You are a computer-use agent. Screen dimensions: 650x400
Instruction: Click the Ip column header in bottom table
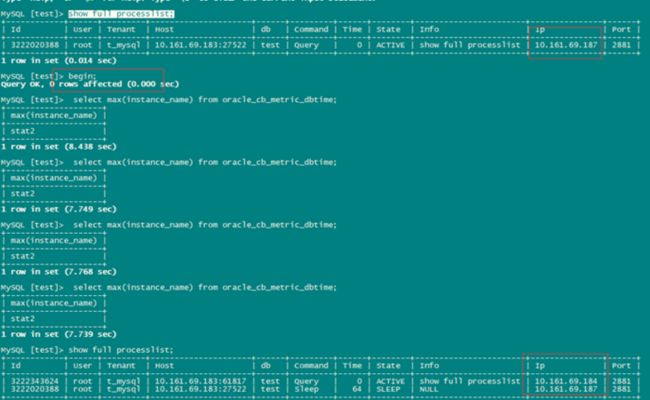(540, 366)
